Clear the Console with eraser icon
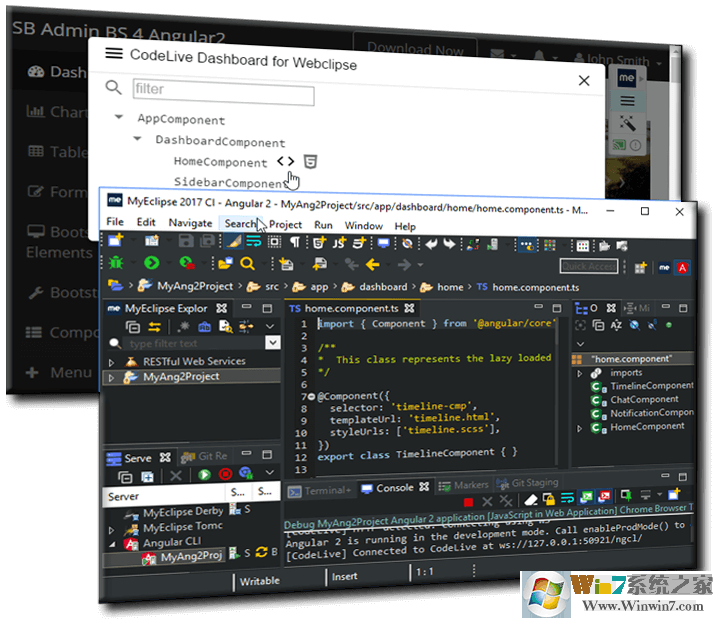 coord(530,499)
